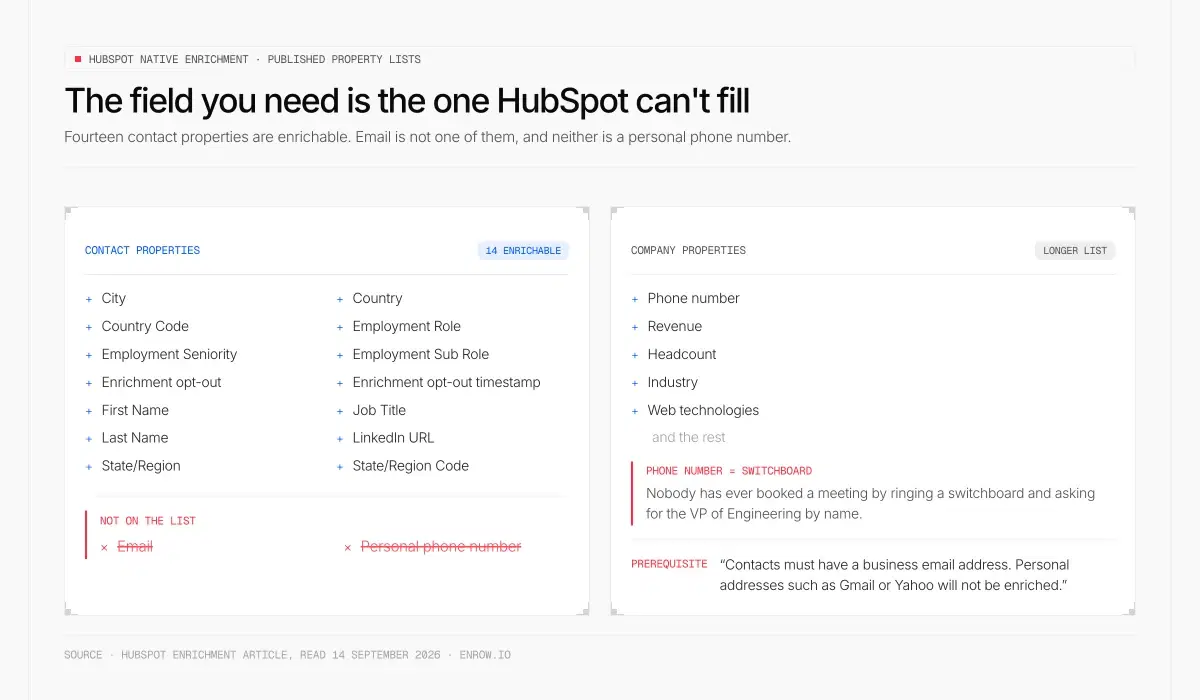1200x700 pixels.
Task: Click the plus icon beside City
Action: coord(89,299)
